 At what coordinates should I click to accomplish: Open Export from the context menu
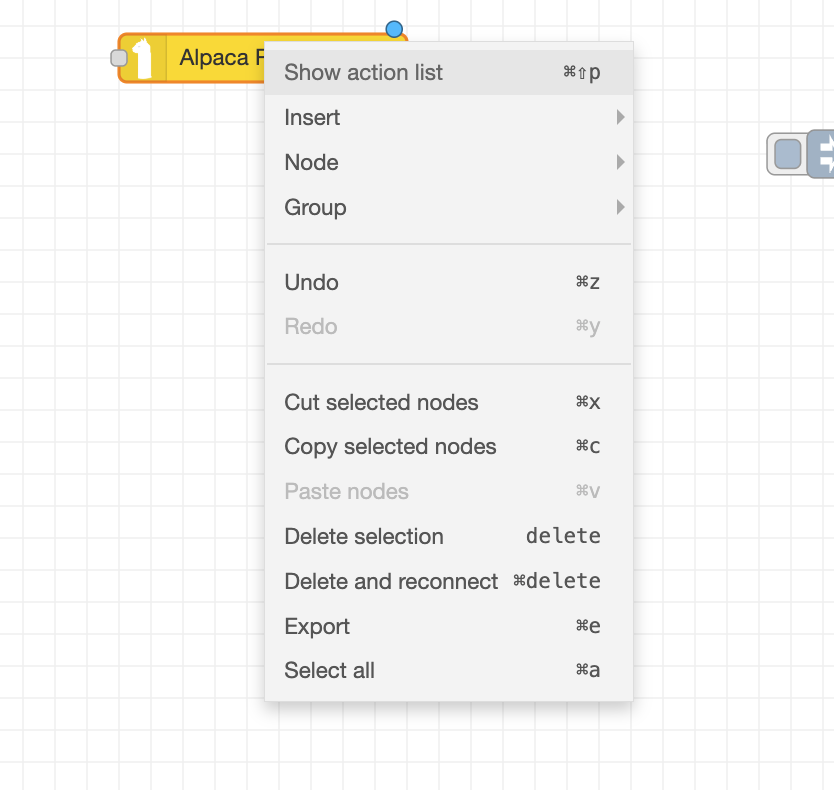317,626
